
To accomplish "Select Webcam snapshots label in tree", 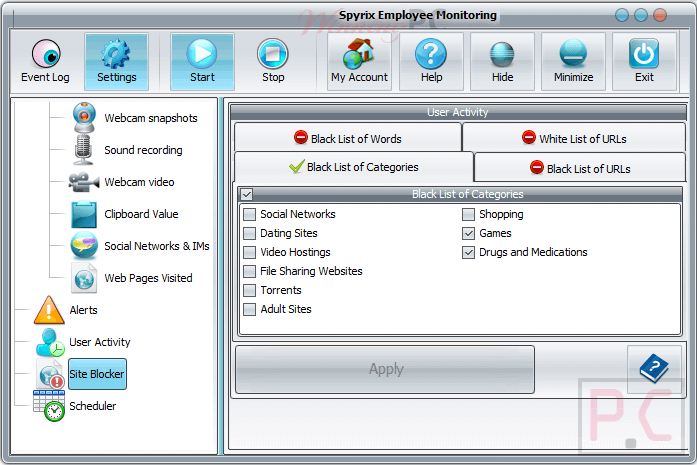I will [x=151, y=118].
